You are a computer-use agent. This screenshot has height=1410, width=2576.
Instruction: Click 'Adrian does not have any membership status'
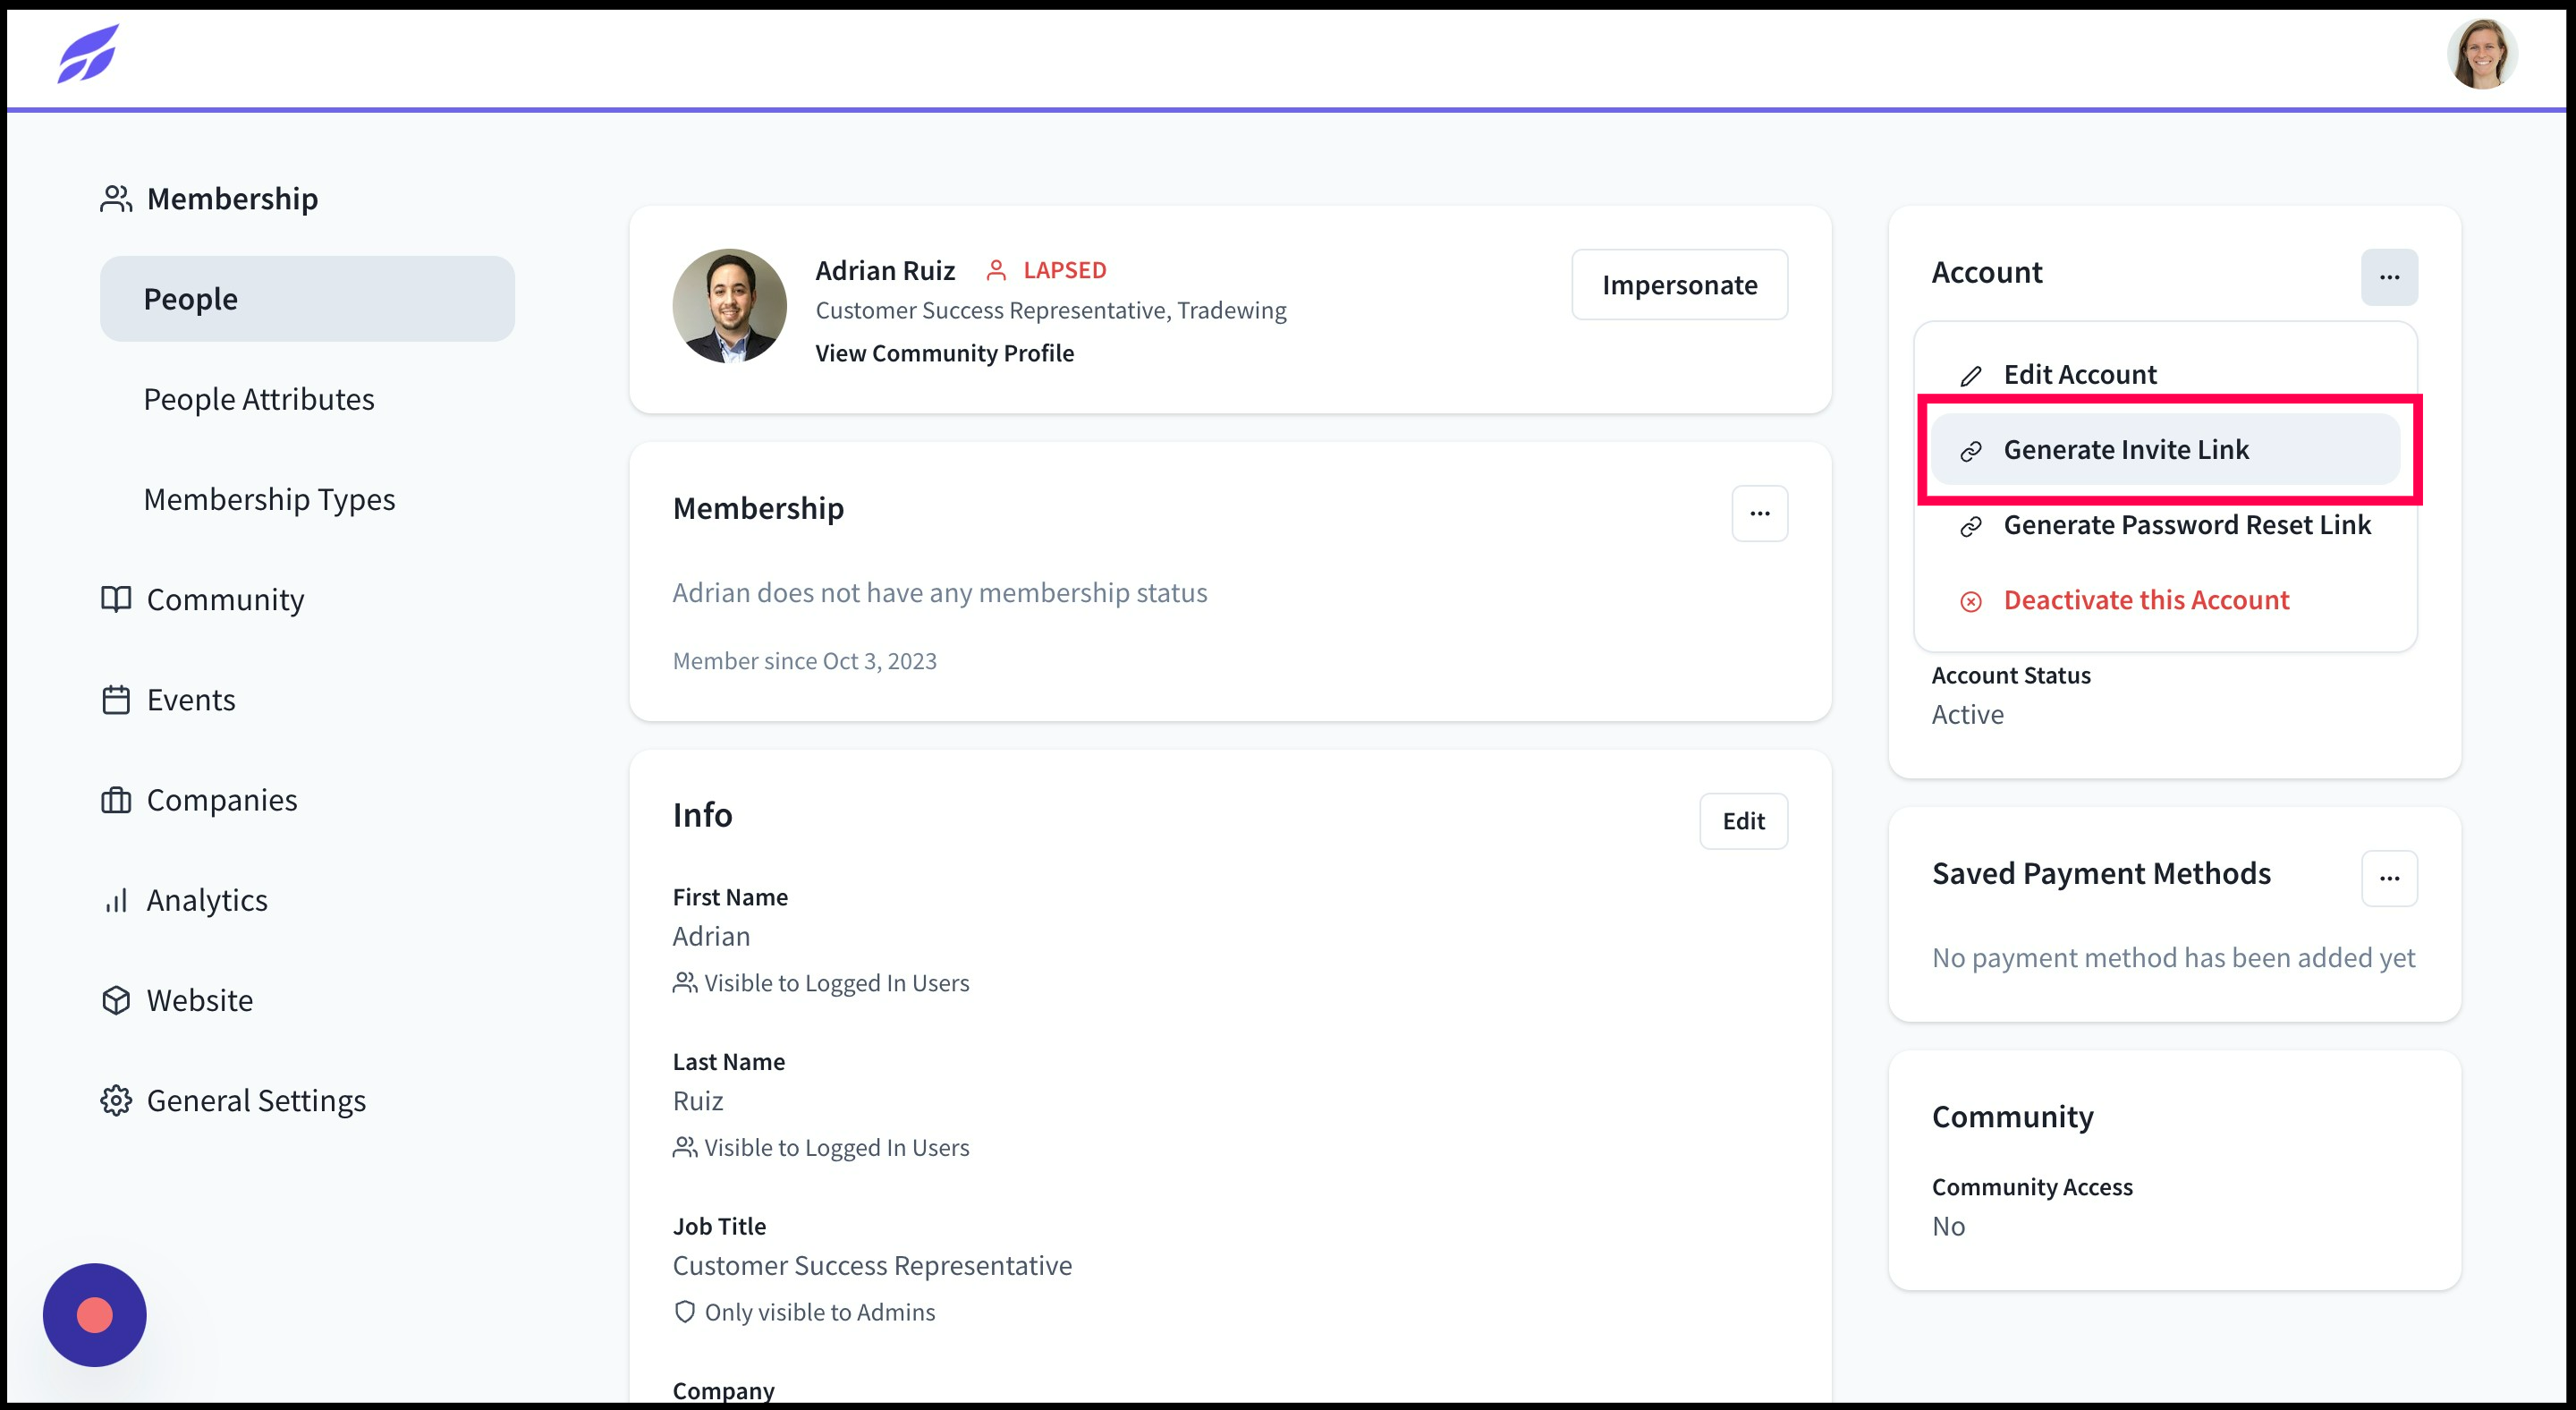click(x=939, y=593)
